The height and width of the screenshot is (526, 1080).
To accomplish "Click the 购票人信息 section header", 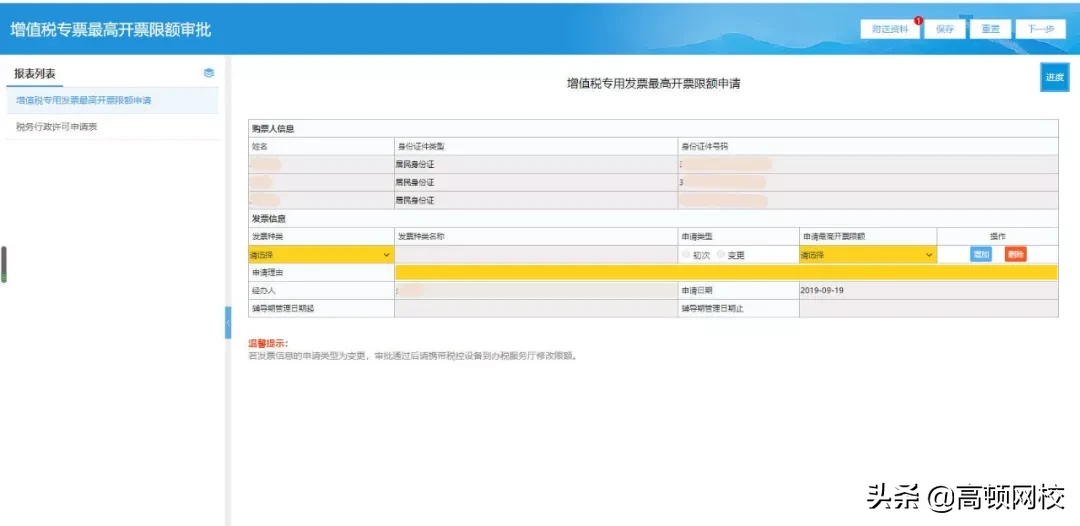I will coord(273,129).
